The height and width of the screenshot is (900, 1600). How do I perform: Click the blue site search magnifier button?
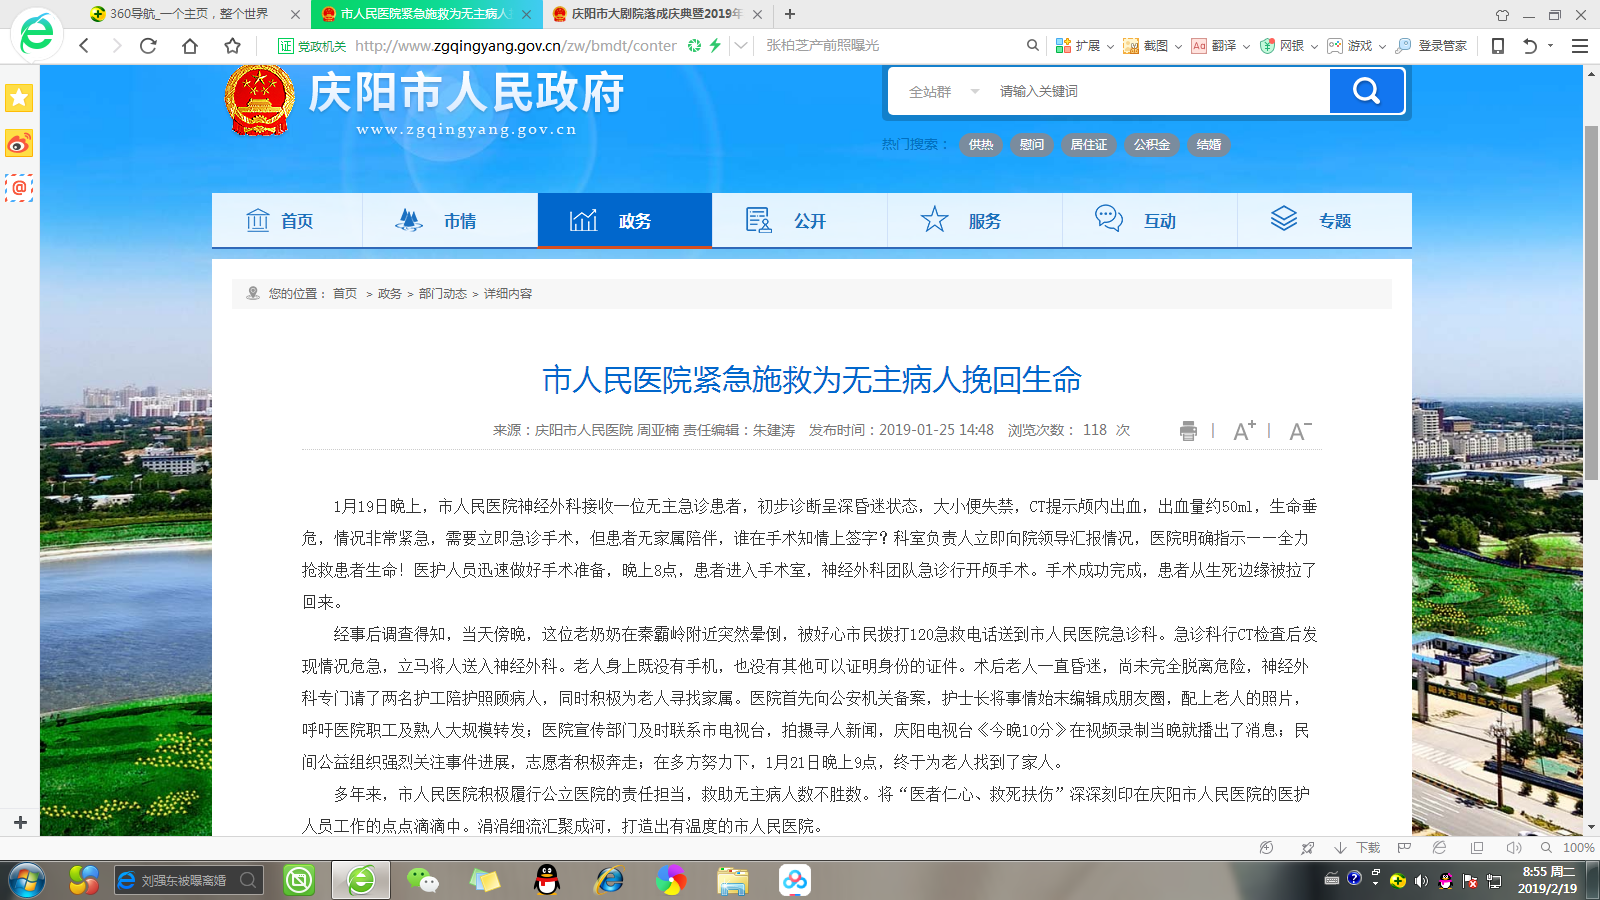point(1366,92)
